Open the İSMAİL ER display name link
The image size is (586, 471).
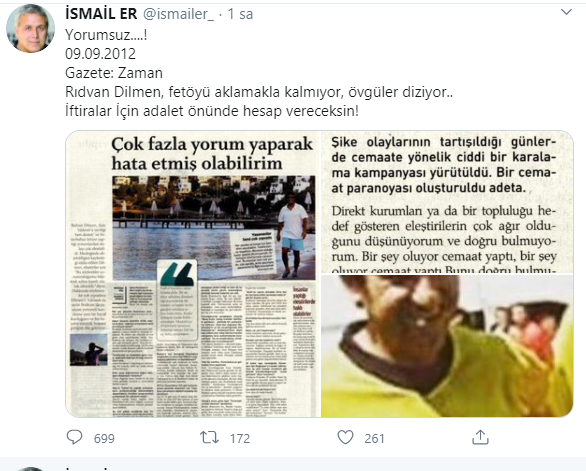[101, 14]
